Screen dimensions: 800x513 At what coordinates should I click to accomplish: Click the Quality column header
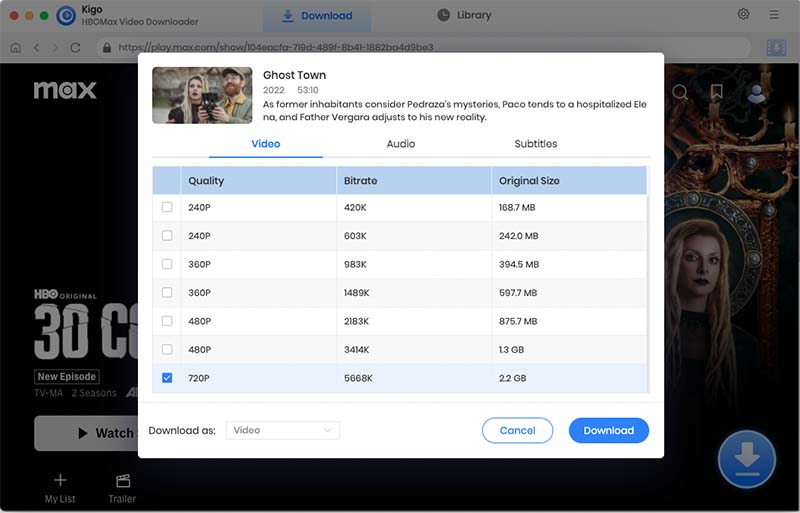[x=259, y=181]
